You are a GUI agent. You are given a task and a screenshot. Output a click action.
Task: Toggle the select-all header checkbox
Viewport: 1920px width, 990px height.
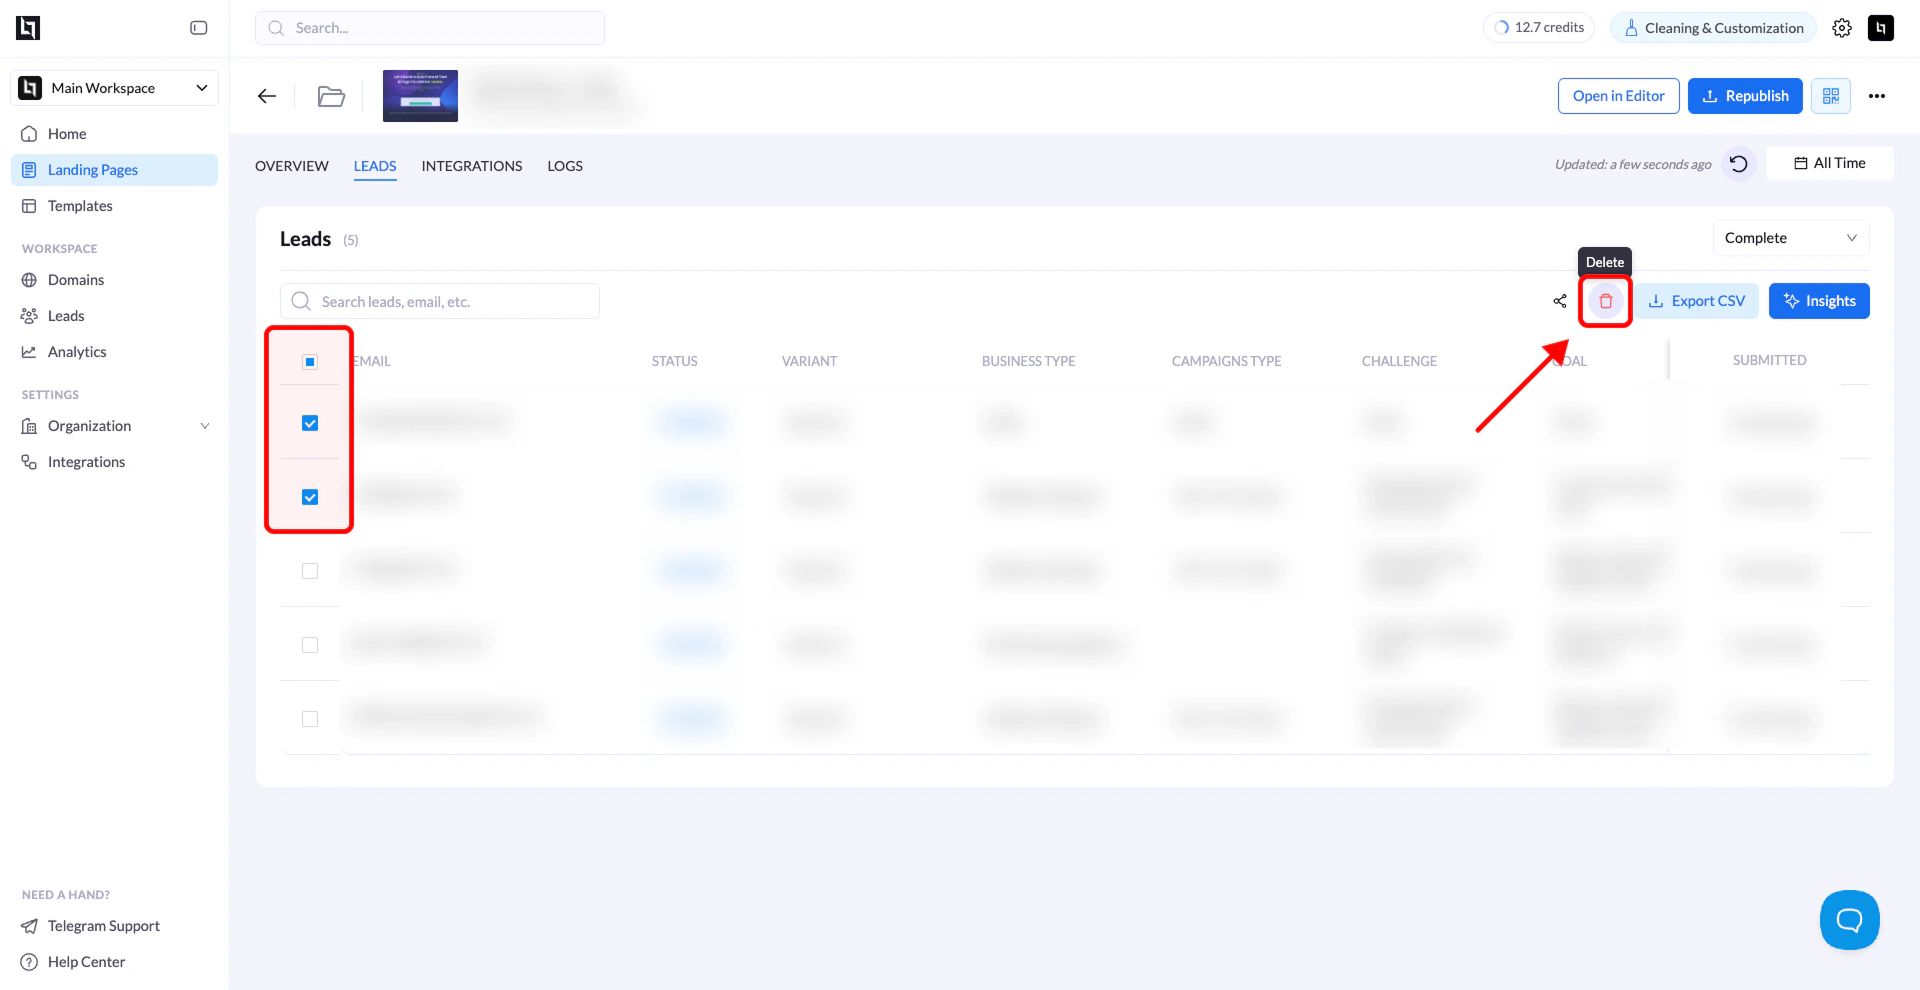click(x=310, y=362)
